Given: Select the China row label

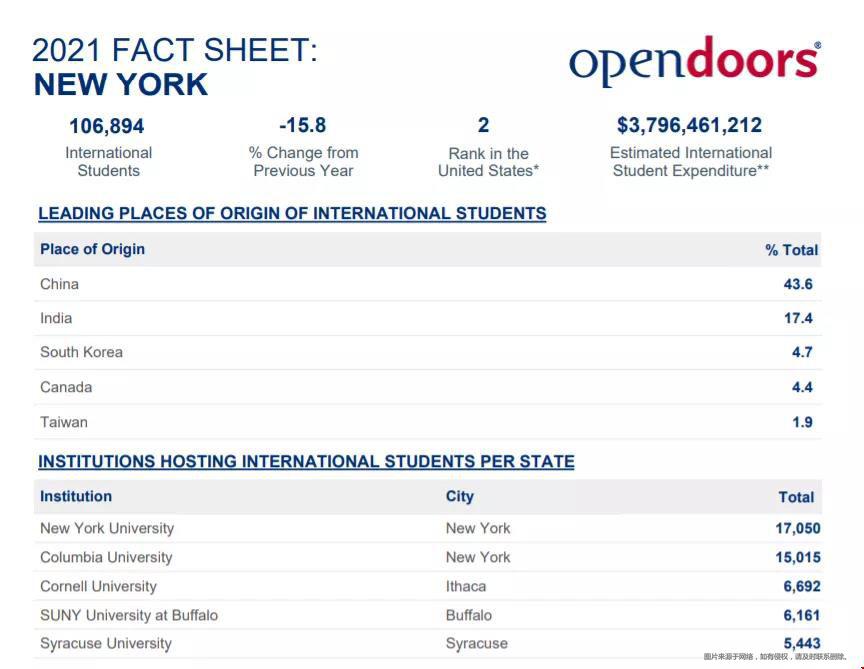Looking at the screenshot, I should [60, 284].
